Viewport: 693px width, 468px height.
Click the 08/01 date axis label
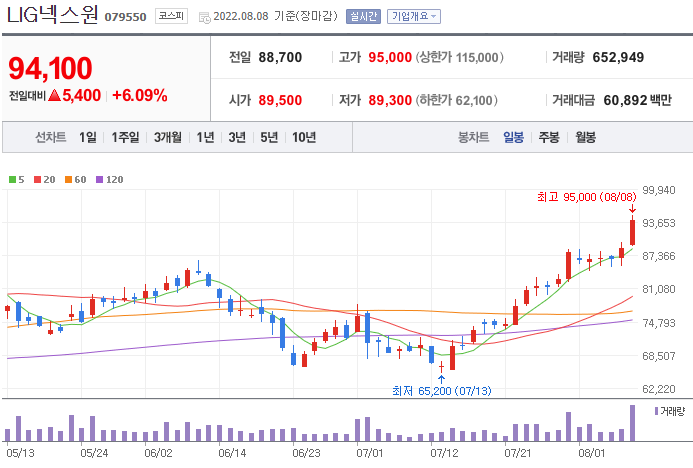[x=592, y=453]
